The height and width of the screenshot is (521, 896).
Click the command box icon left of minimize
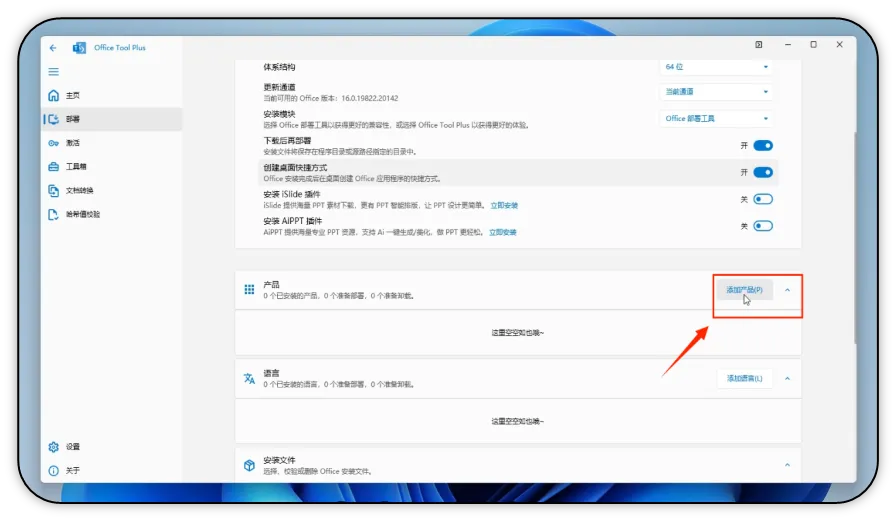pyautogui.click(x=759, y=45)
